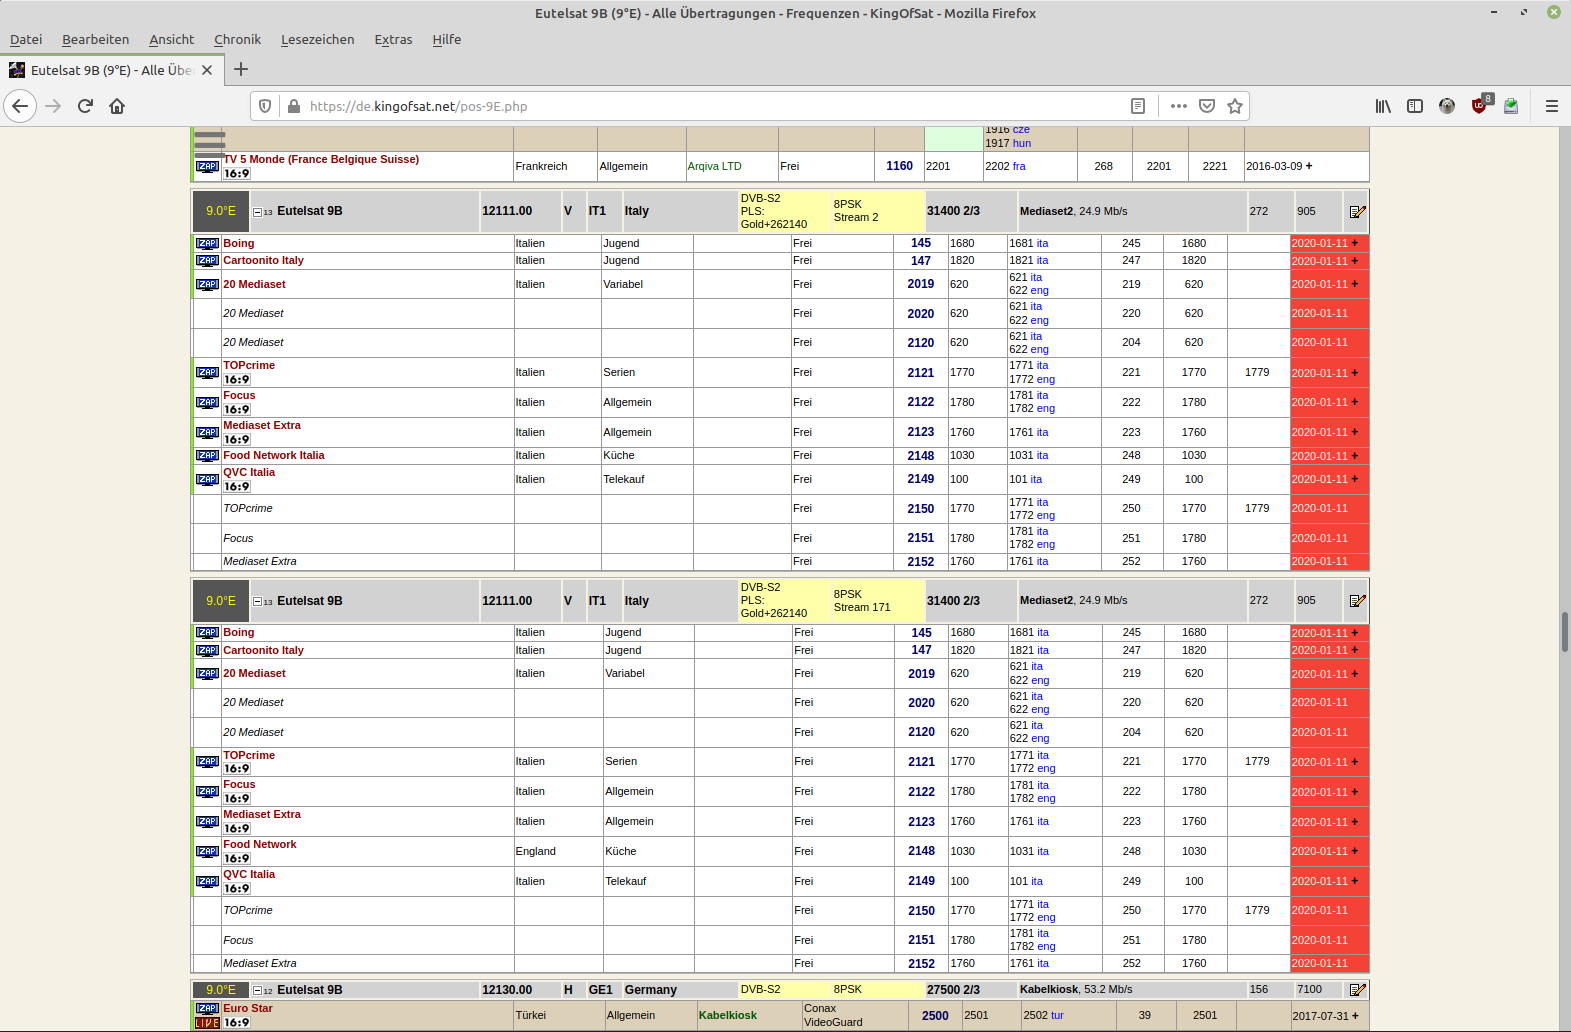Open the Cartoonito Italy channel link in Stream 2
Screen dimensions: 1571x1032
click(x=263, y=260)
